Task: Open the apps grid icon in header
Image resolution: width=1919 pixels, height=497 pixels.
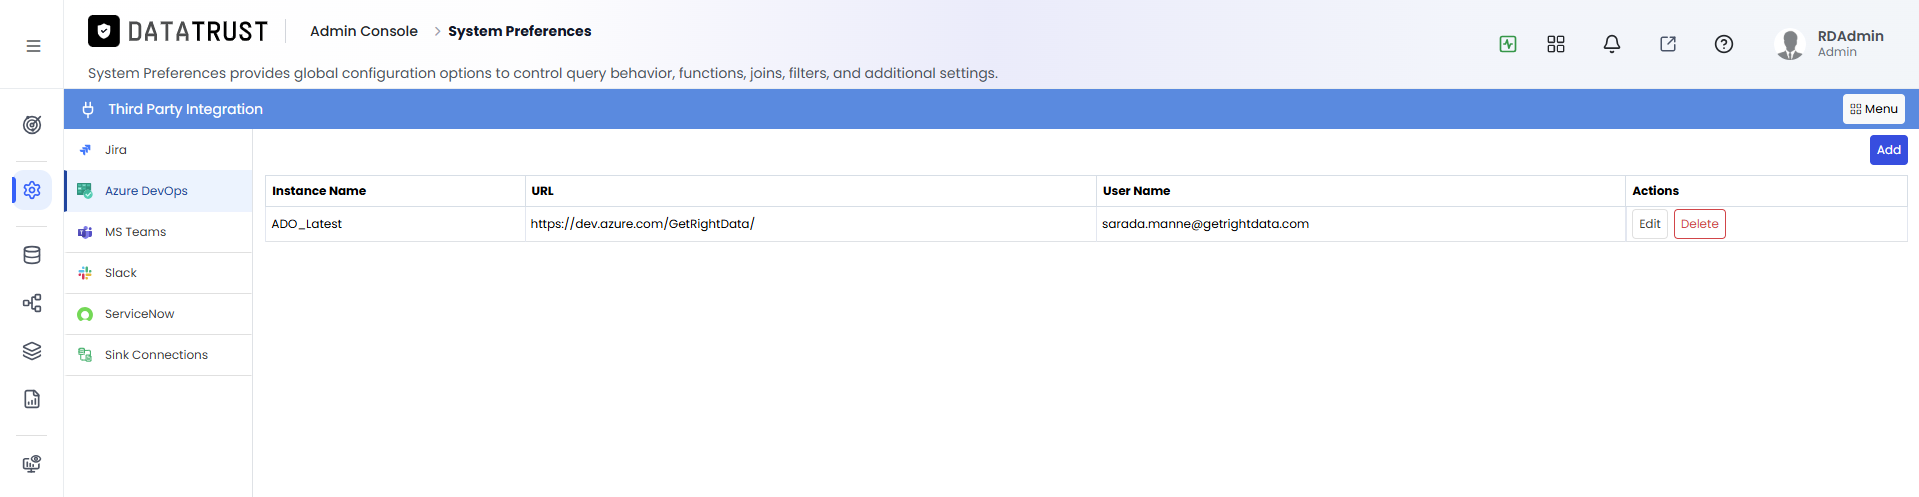Action: coord(1556,44)
